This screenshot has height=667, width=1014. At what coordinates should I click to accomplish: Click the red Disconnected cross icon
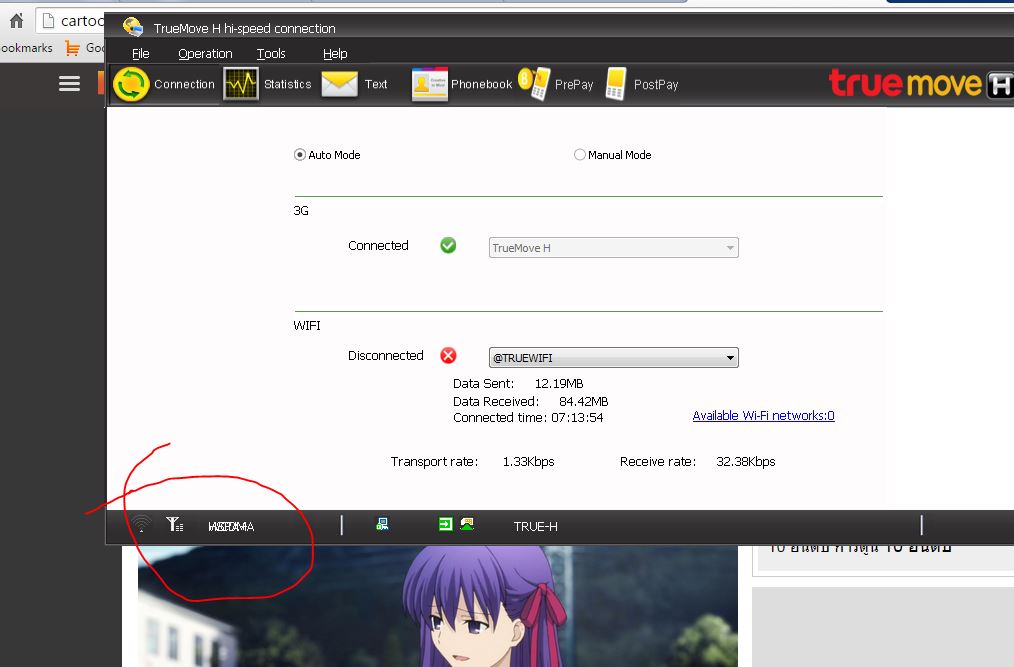tap(448, 355)
